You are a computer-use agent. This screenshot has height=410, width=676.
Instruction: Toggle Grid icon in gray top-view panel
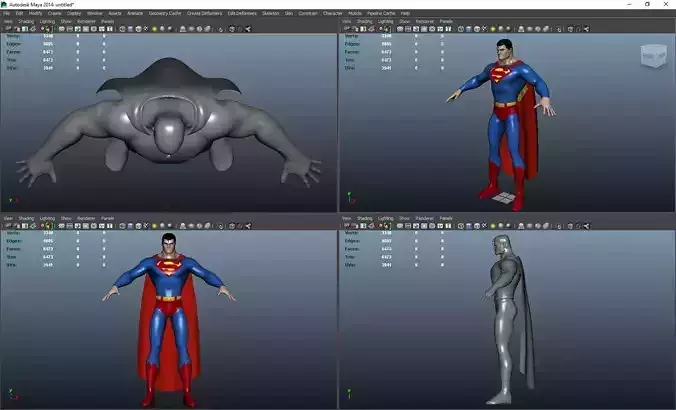coord(62,29)
